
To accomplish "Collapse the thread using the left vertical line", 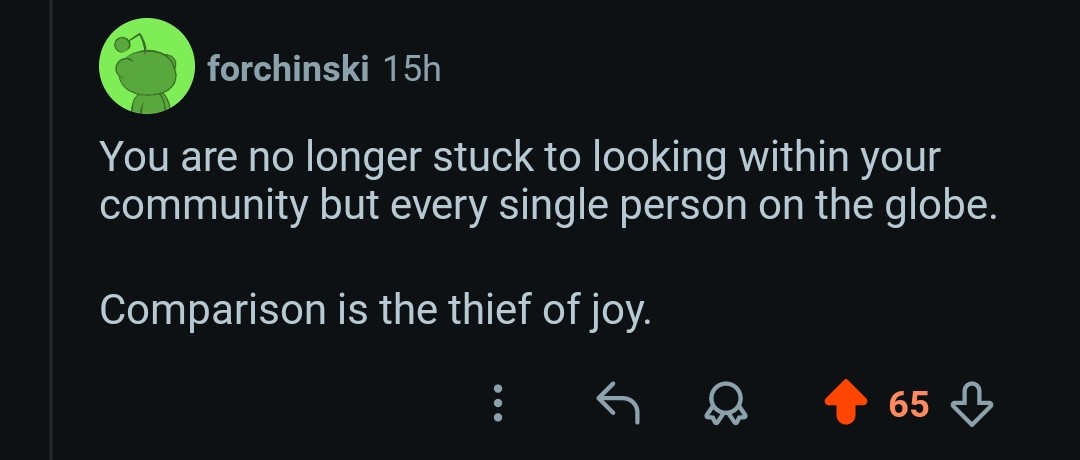I will click(51, 230).
